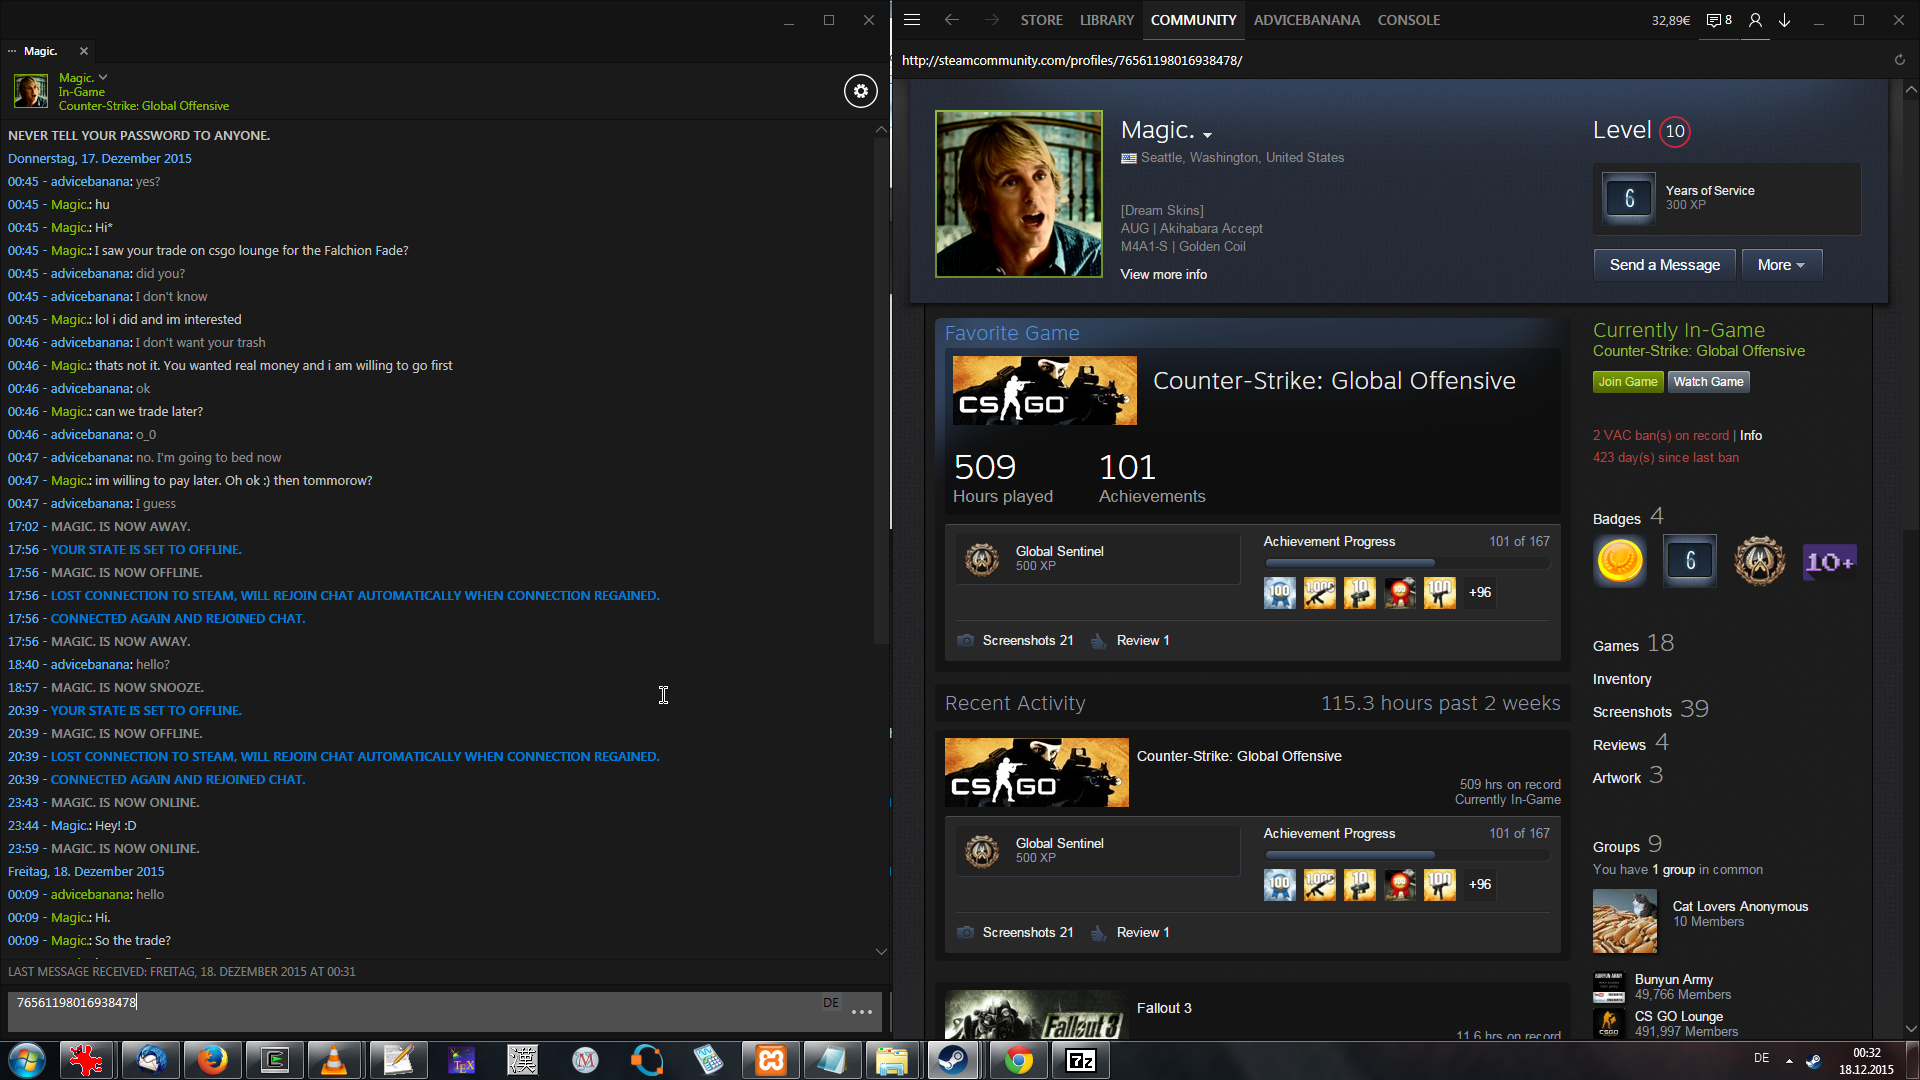
Task: Close the Magic. chat tab
Action: tap(84, 51)
